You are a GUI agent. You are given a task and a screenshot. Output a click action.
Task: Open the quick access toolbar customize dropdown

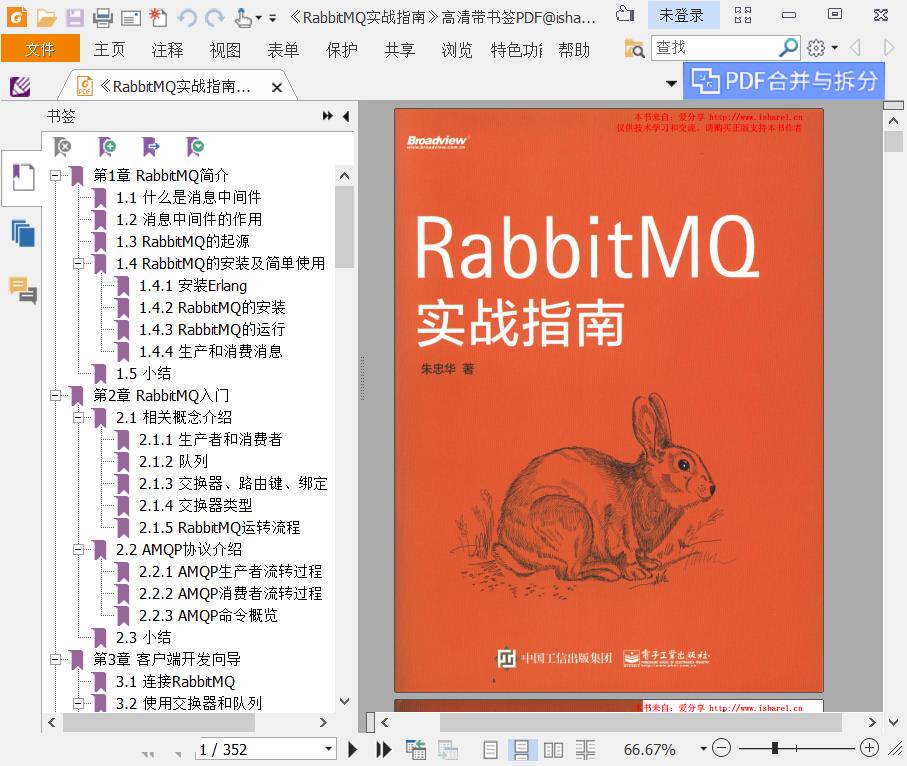[272, 18]
